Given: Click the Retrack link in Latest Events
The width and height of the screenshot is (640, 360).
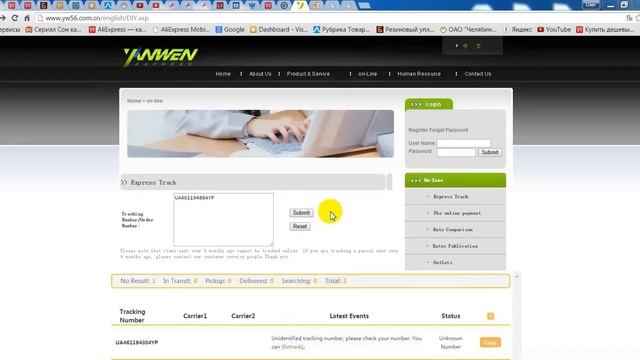Looking at the screenshot, I should point(292,347).
